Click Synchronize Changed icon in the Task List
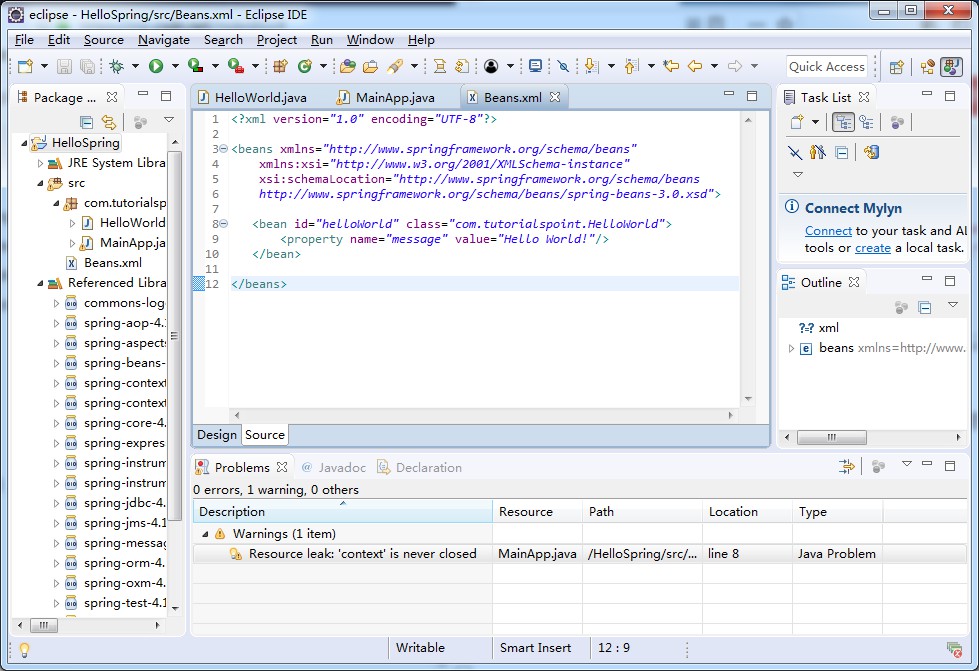 [x=871, y=152]
